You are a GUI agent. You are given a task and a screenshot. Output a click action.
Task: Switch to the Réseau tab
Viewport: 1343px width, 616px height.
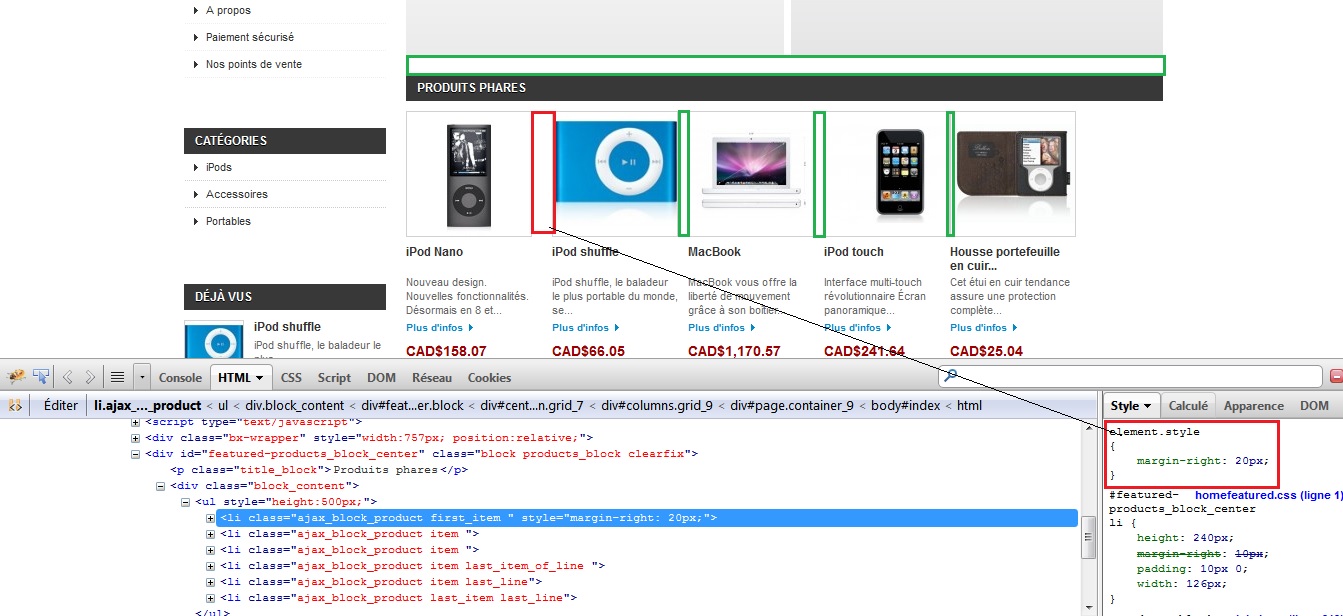click(x=432, y=377)
